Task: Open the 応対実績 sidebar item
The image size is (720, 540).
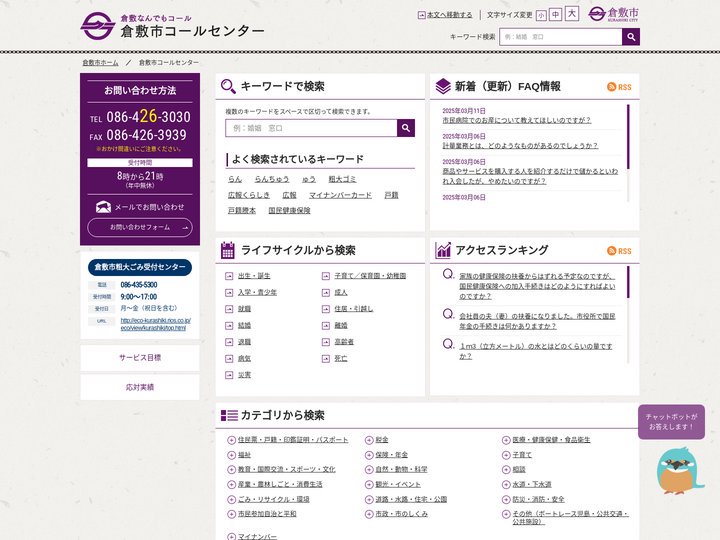Action: coord(140,388)
